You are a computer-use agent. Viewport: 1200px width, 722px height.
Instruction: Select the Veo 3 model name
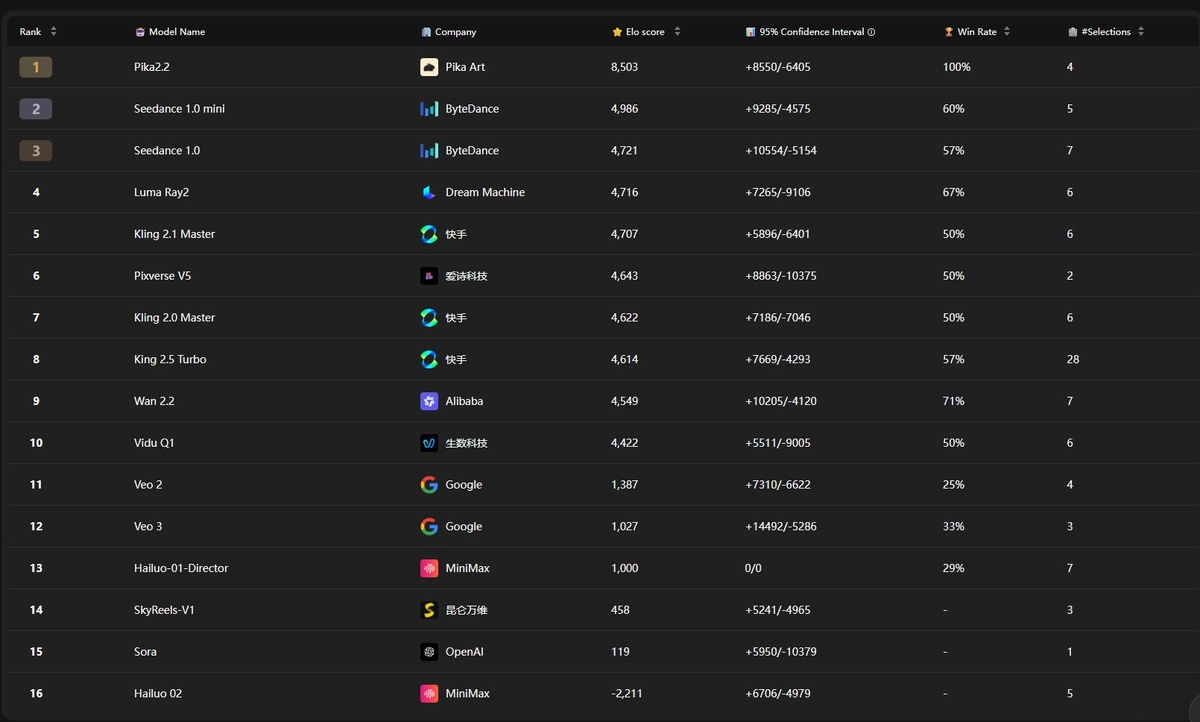148,526
